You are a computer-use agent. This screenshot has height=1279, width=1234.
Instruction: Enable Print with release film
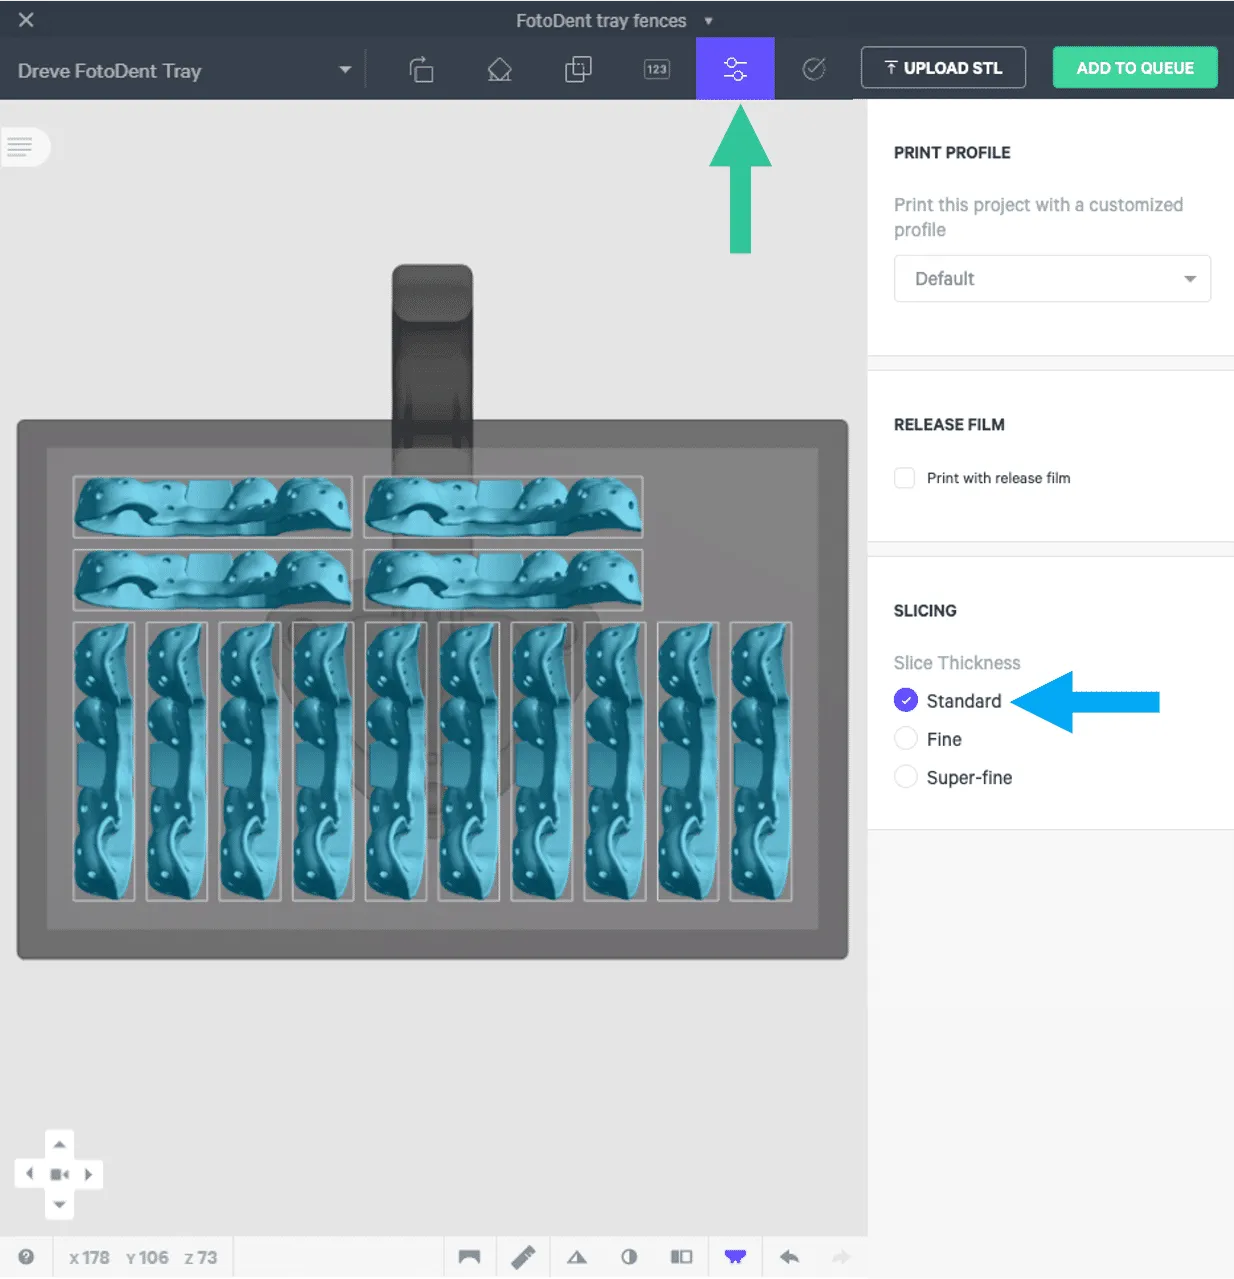[x=905, y=478]
